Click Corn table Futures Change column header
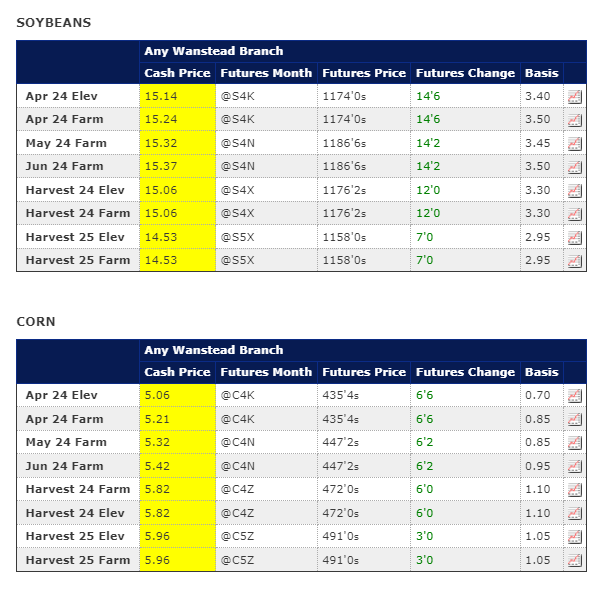616x592 pixels. [465, 372]
